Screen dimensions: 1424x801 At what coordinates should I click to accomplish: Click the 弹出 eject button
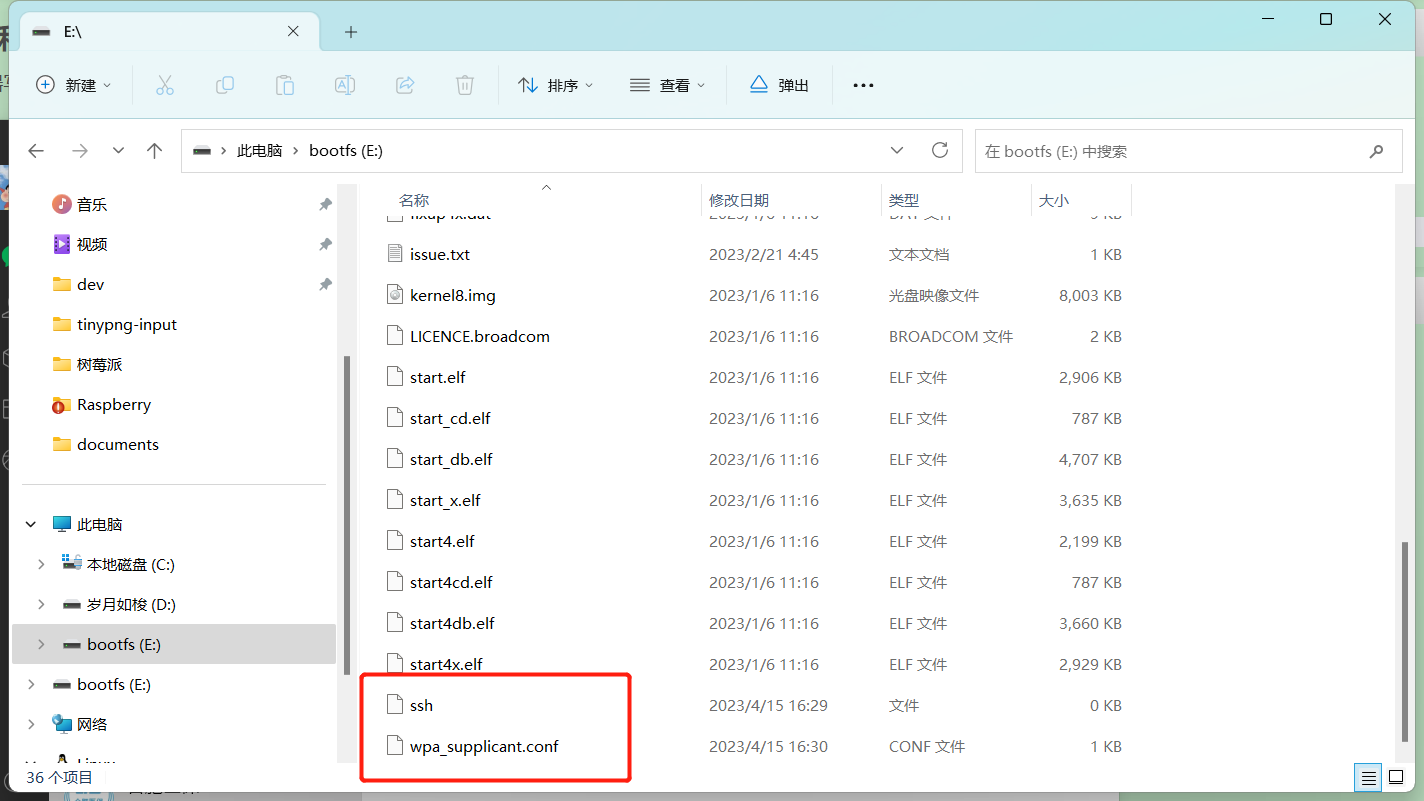[x=780, y=85]
